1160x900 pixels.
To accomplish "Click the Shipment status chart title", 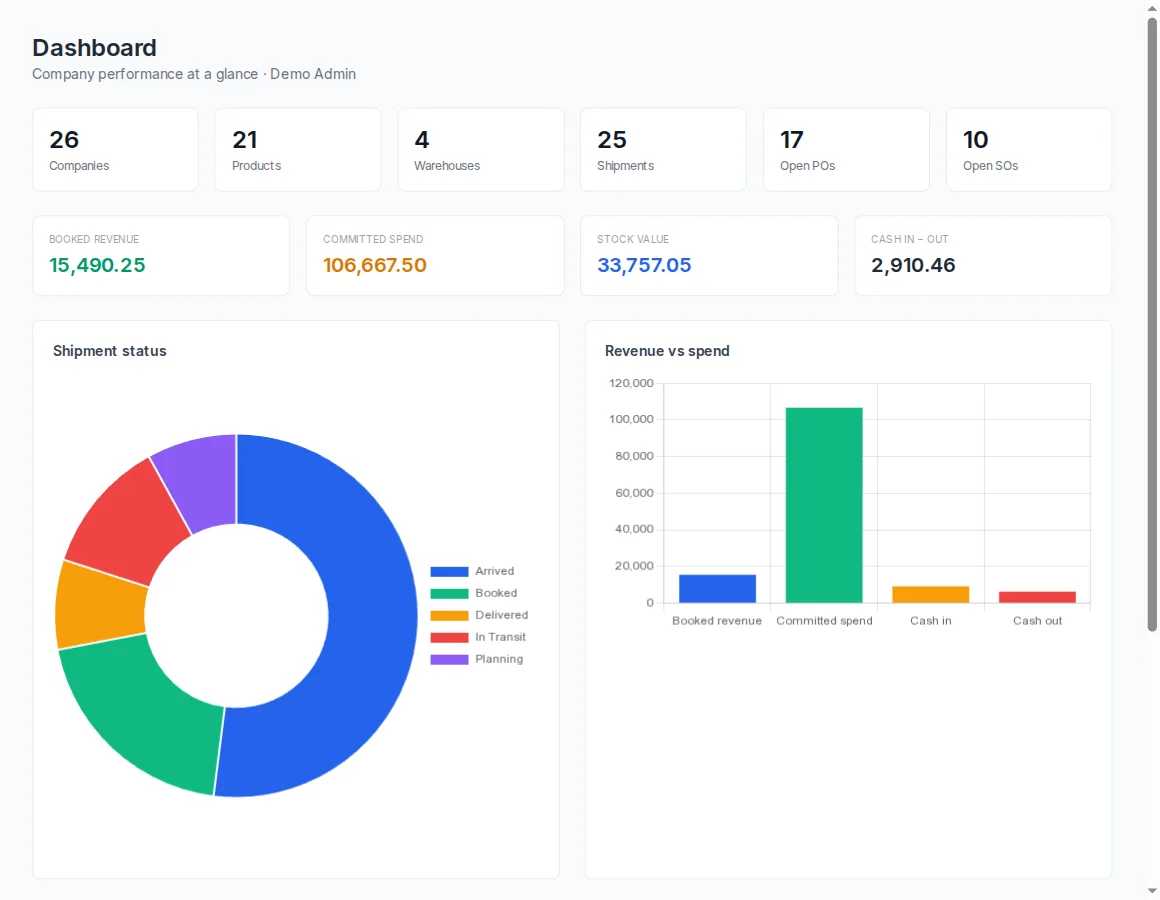I will pyautogui.click(x=109, y=351).
